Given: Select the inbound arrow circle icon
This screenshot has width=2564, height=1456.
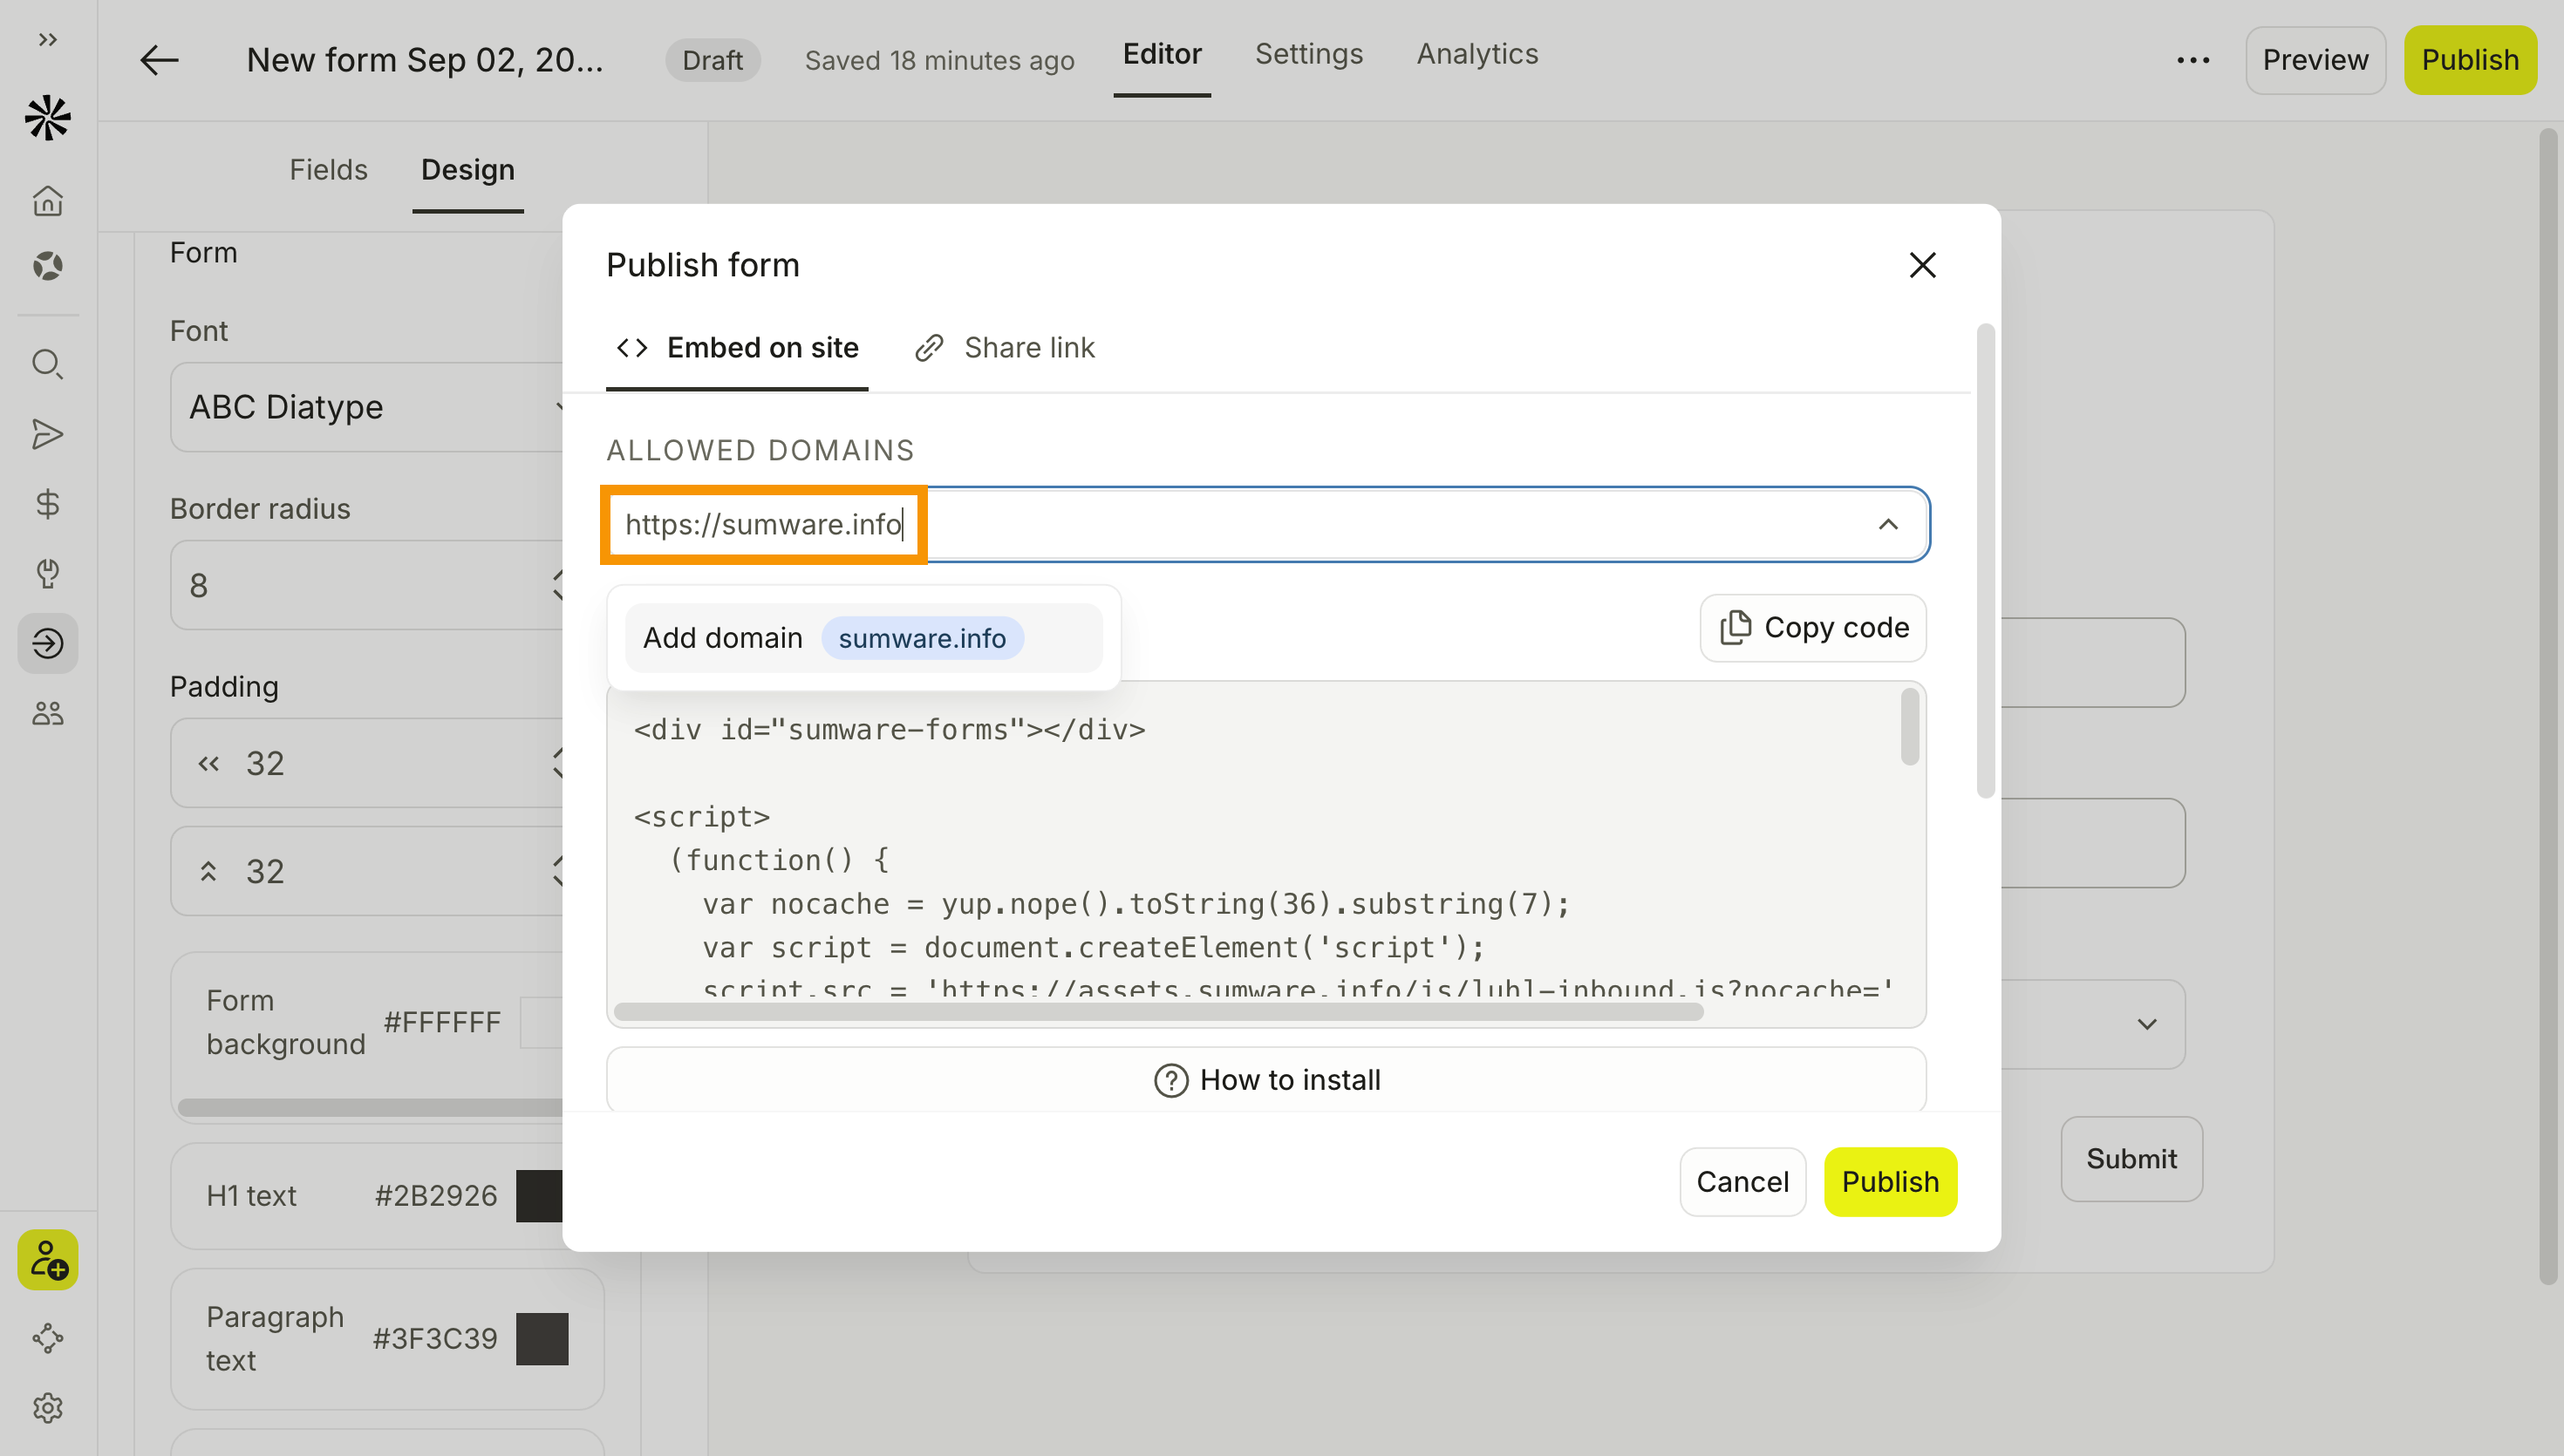Looking at the screenshot, I should coord(47,643).
